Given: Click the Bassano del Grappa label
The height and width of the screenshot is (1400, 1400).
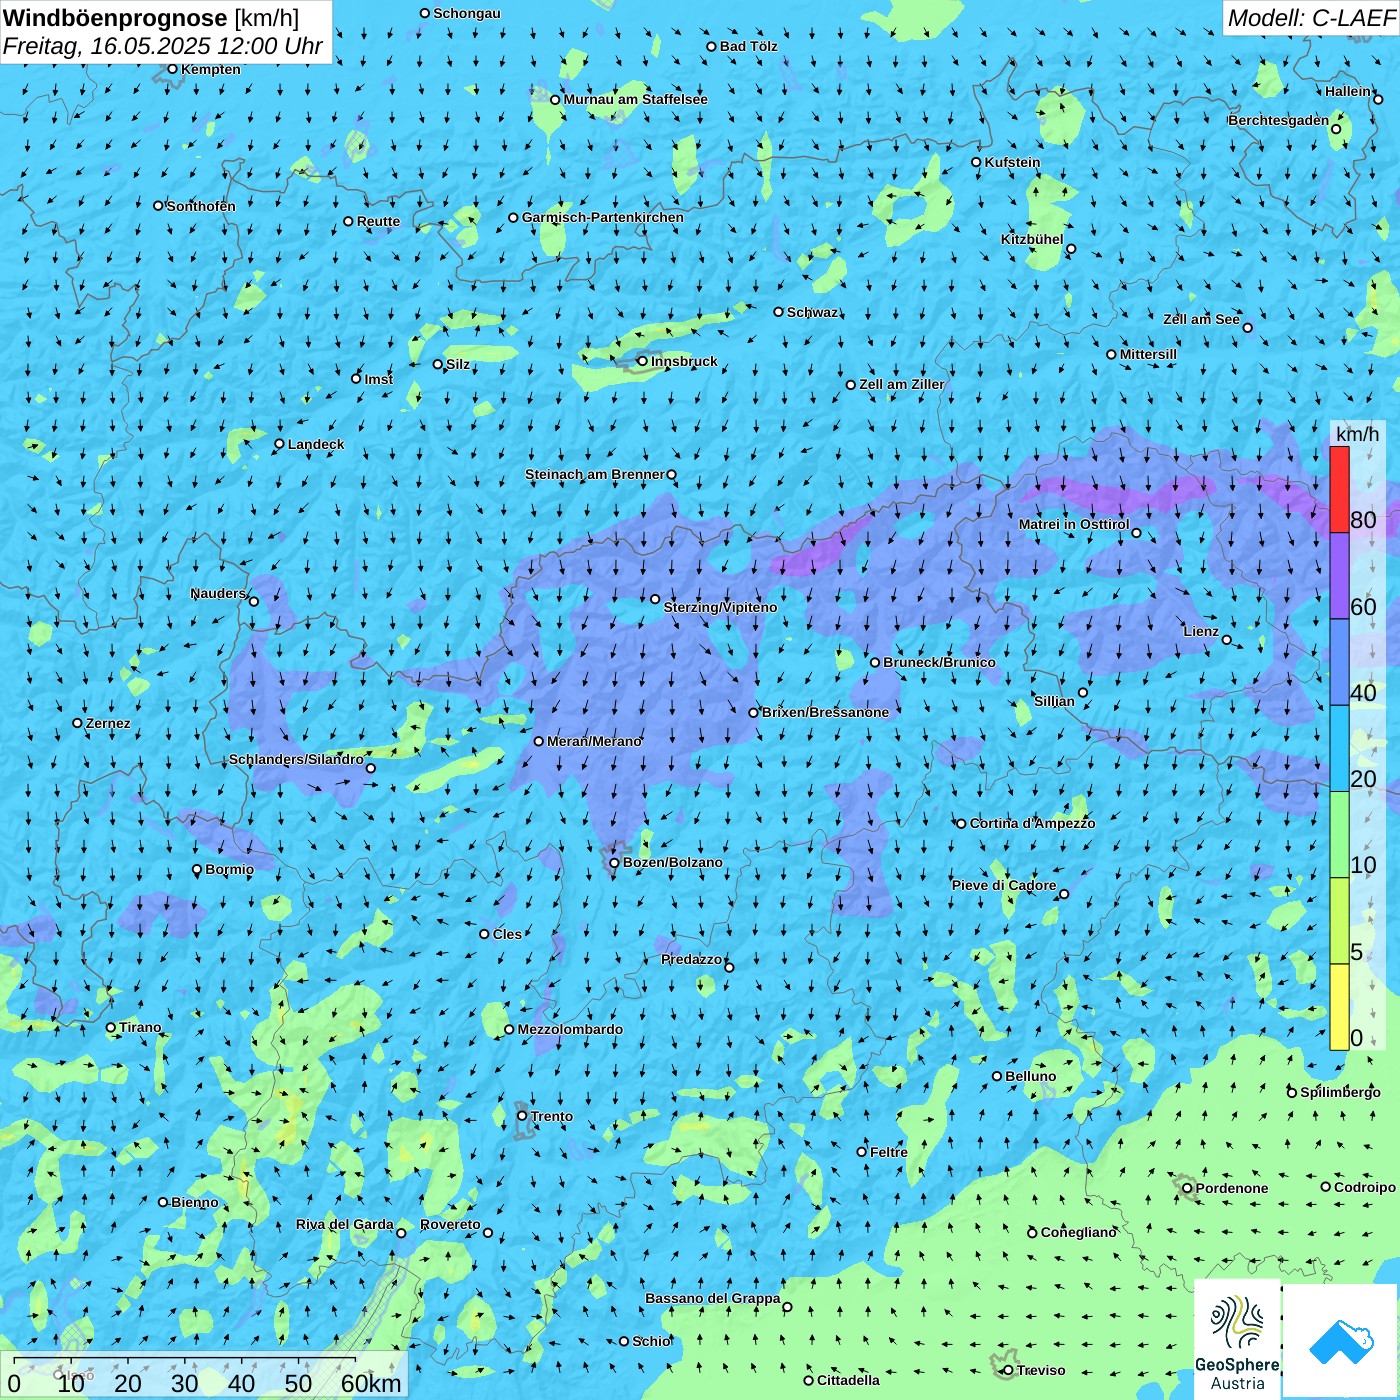Looking at the screenshot, I should click(713, 1298).
